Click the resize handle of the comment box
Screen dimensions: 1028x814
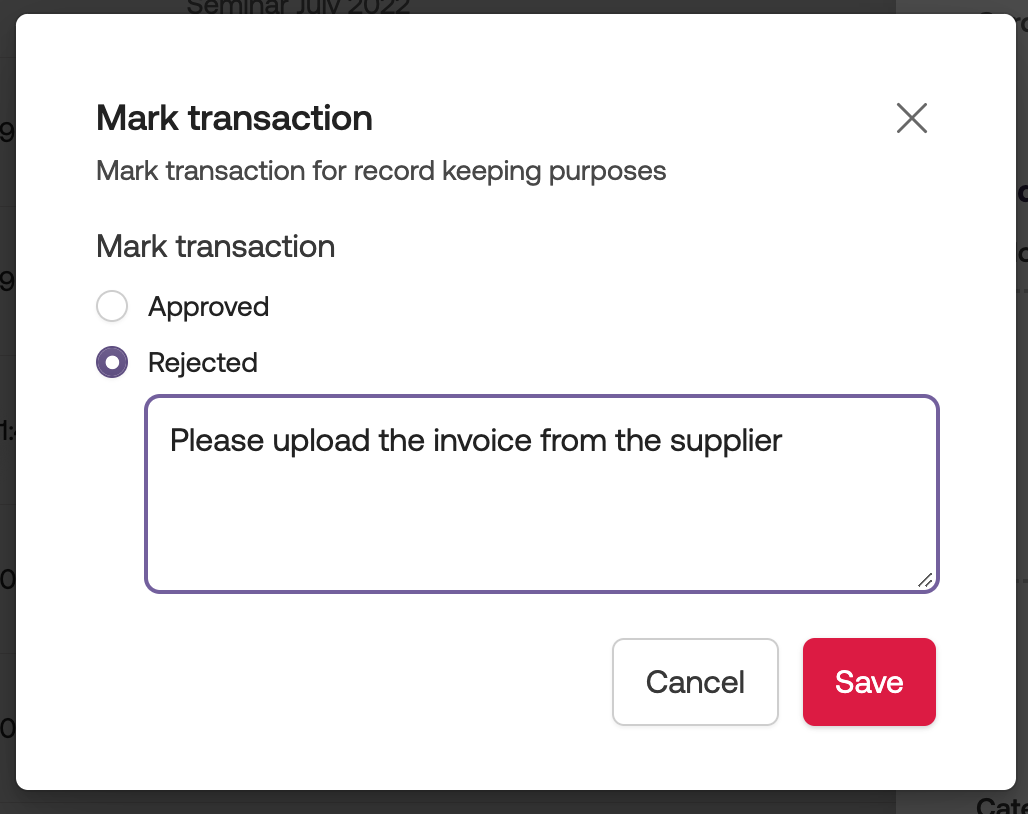click(925, 579)
